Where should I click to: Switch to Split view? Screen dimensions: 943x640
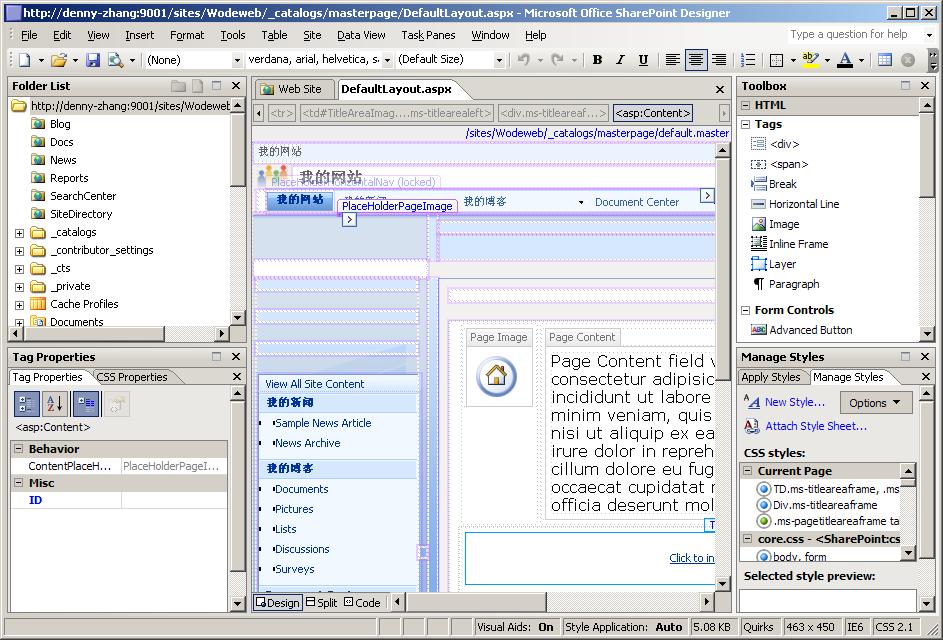[321, 603]
